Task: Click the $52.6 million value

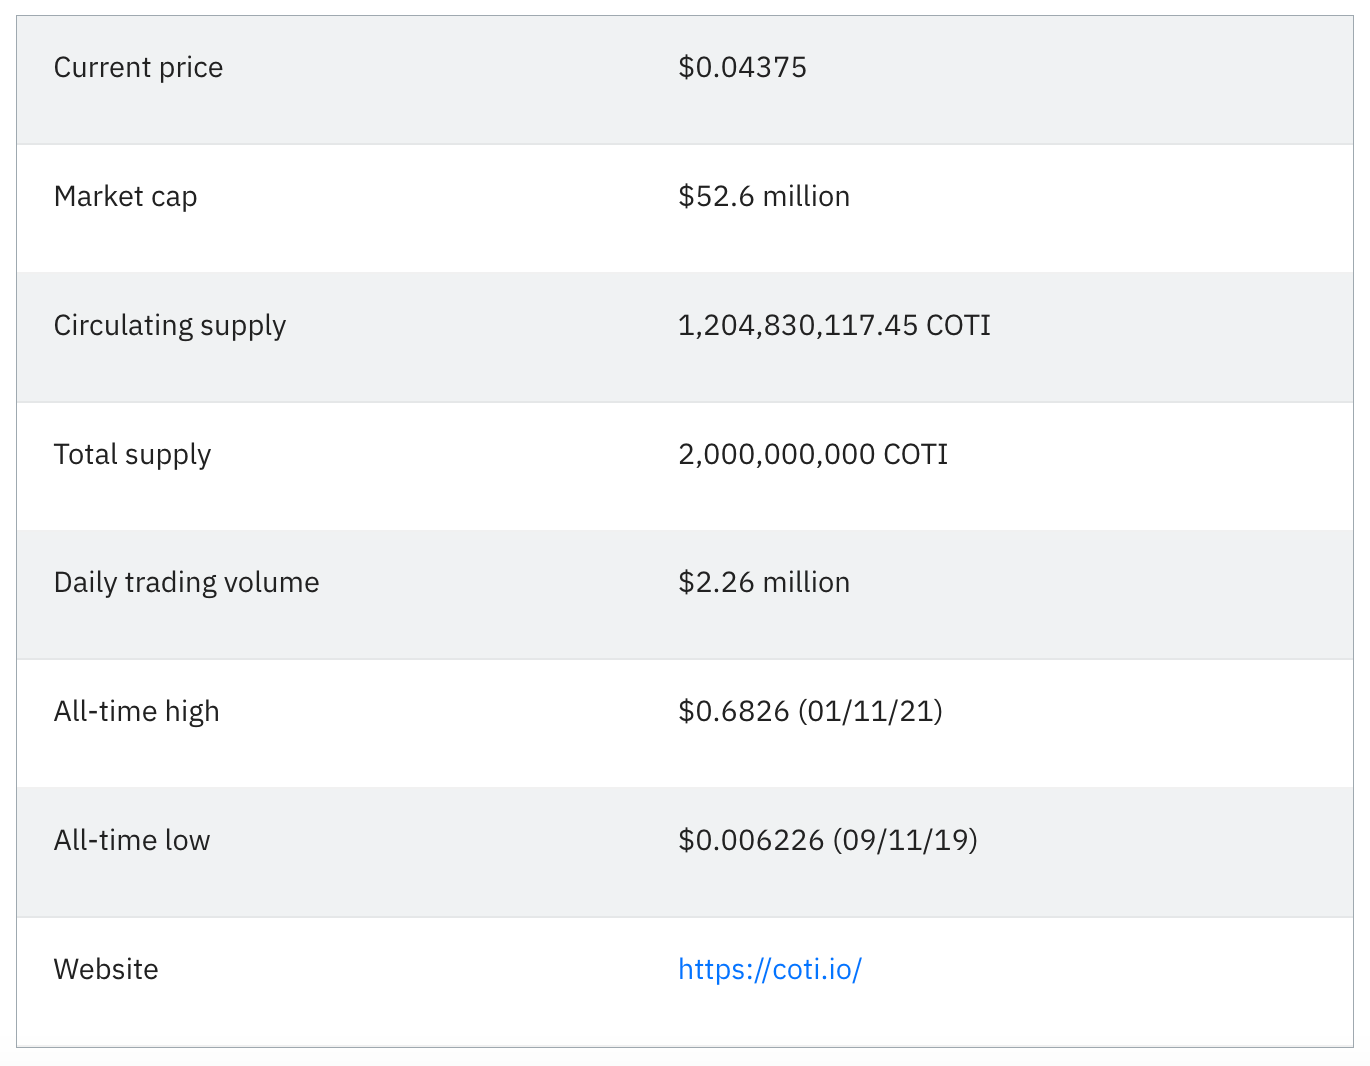Action: pyautogui.click(x=764, y=196)
